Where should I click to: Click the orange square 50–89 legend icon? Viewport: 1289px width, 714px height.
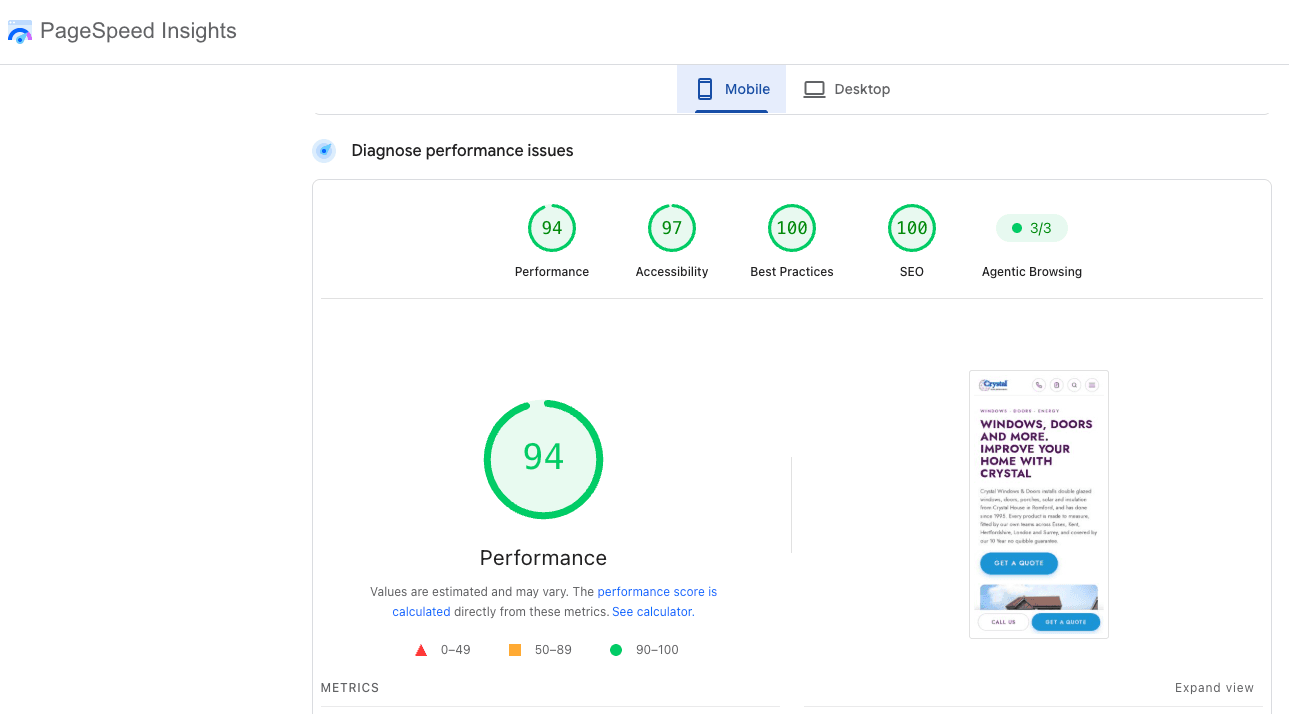[515, 650]
